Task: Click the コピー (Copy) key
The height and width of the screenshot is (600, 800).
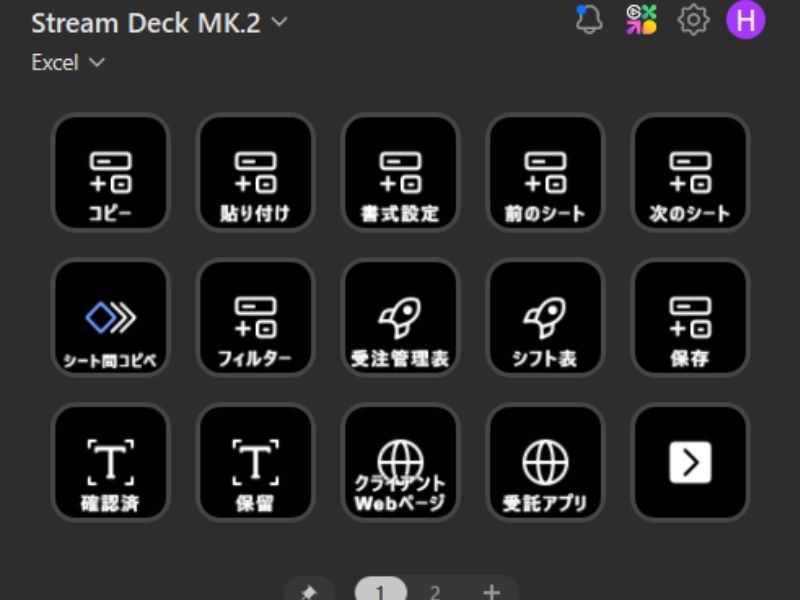Action: pyautogui.click(x=110, y=173)
